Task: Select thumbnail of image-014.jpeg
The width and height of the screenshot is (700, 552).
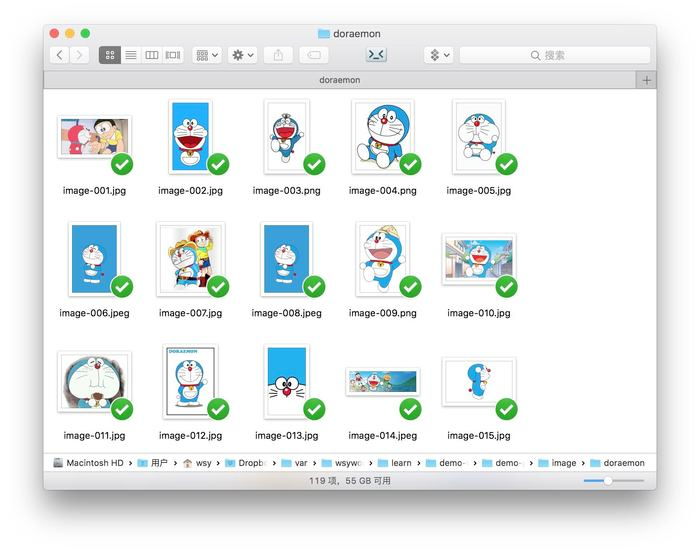Action: pyautogui.click(x=383, y=381)
